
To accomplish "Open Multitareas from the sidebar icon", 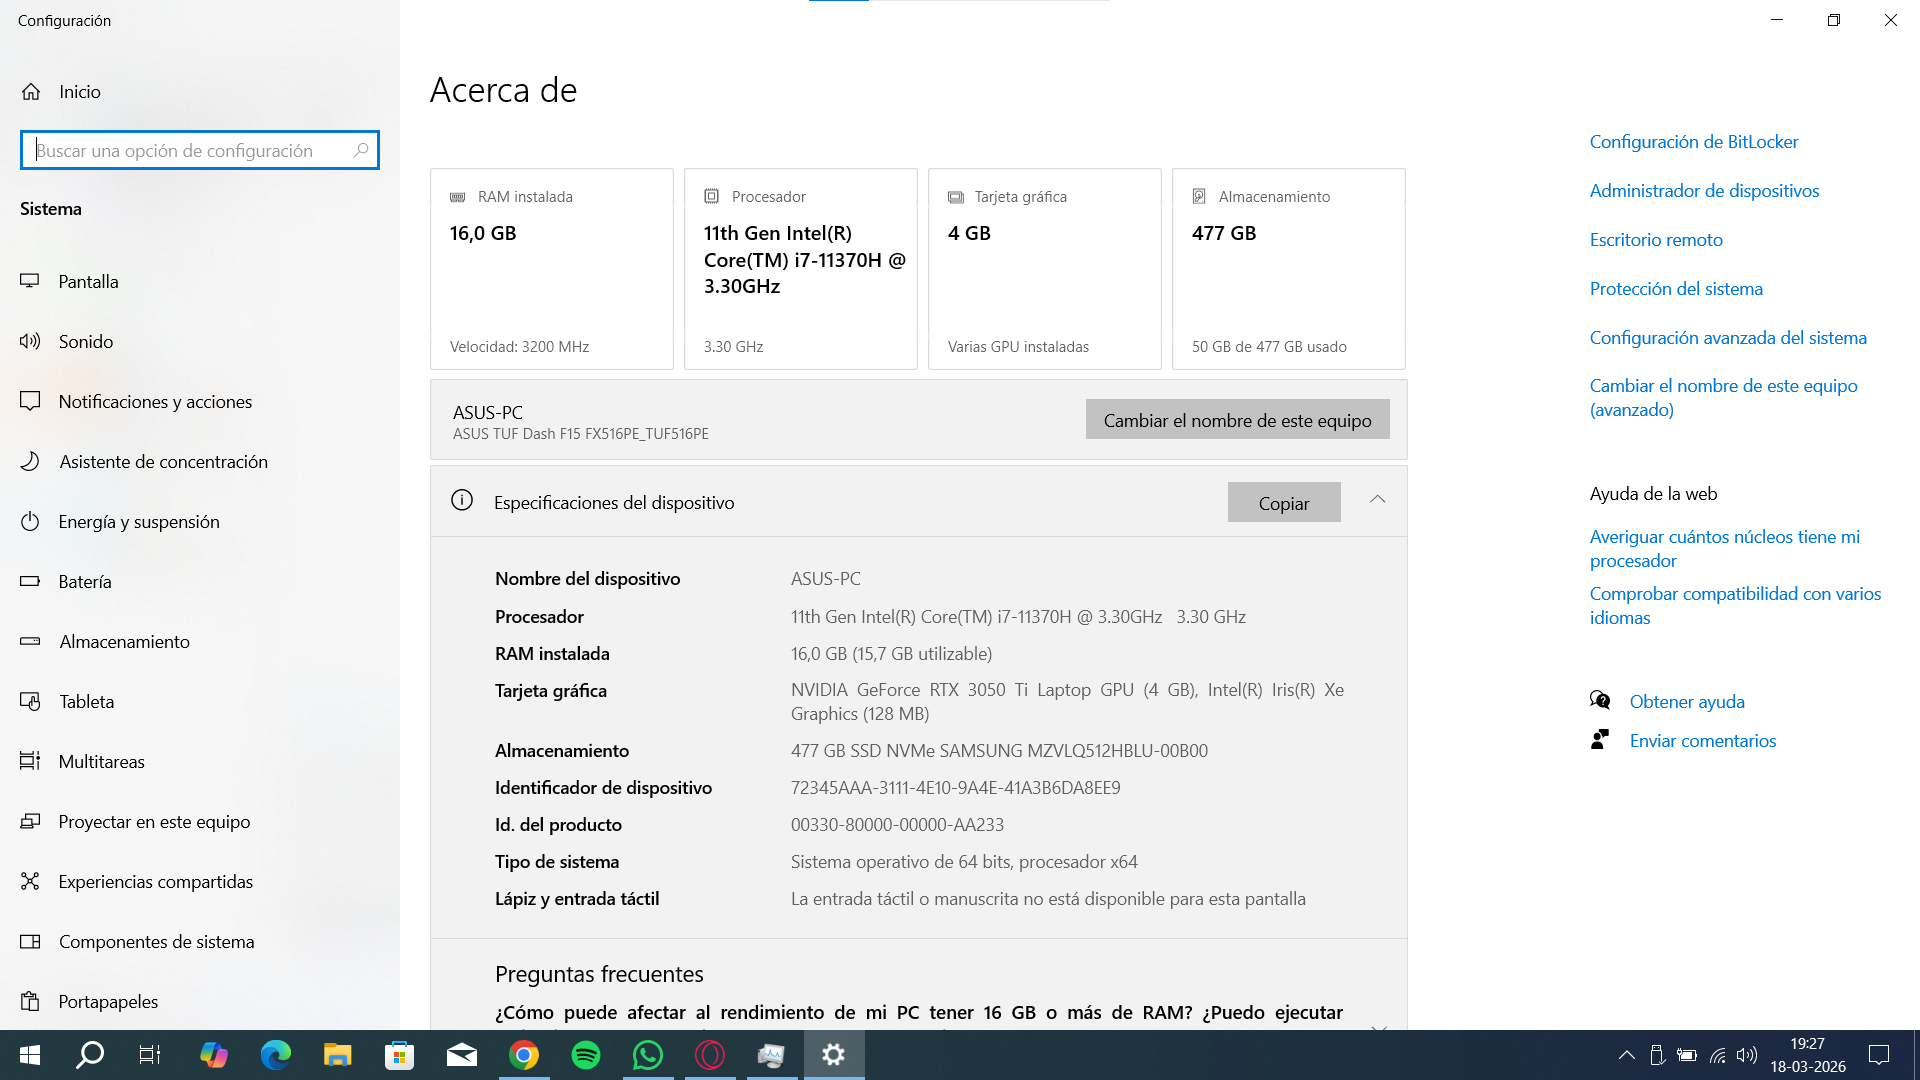I will click(x=30, y=761).
